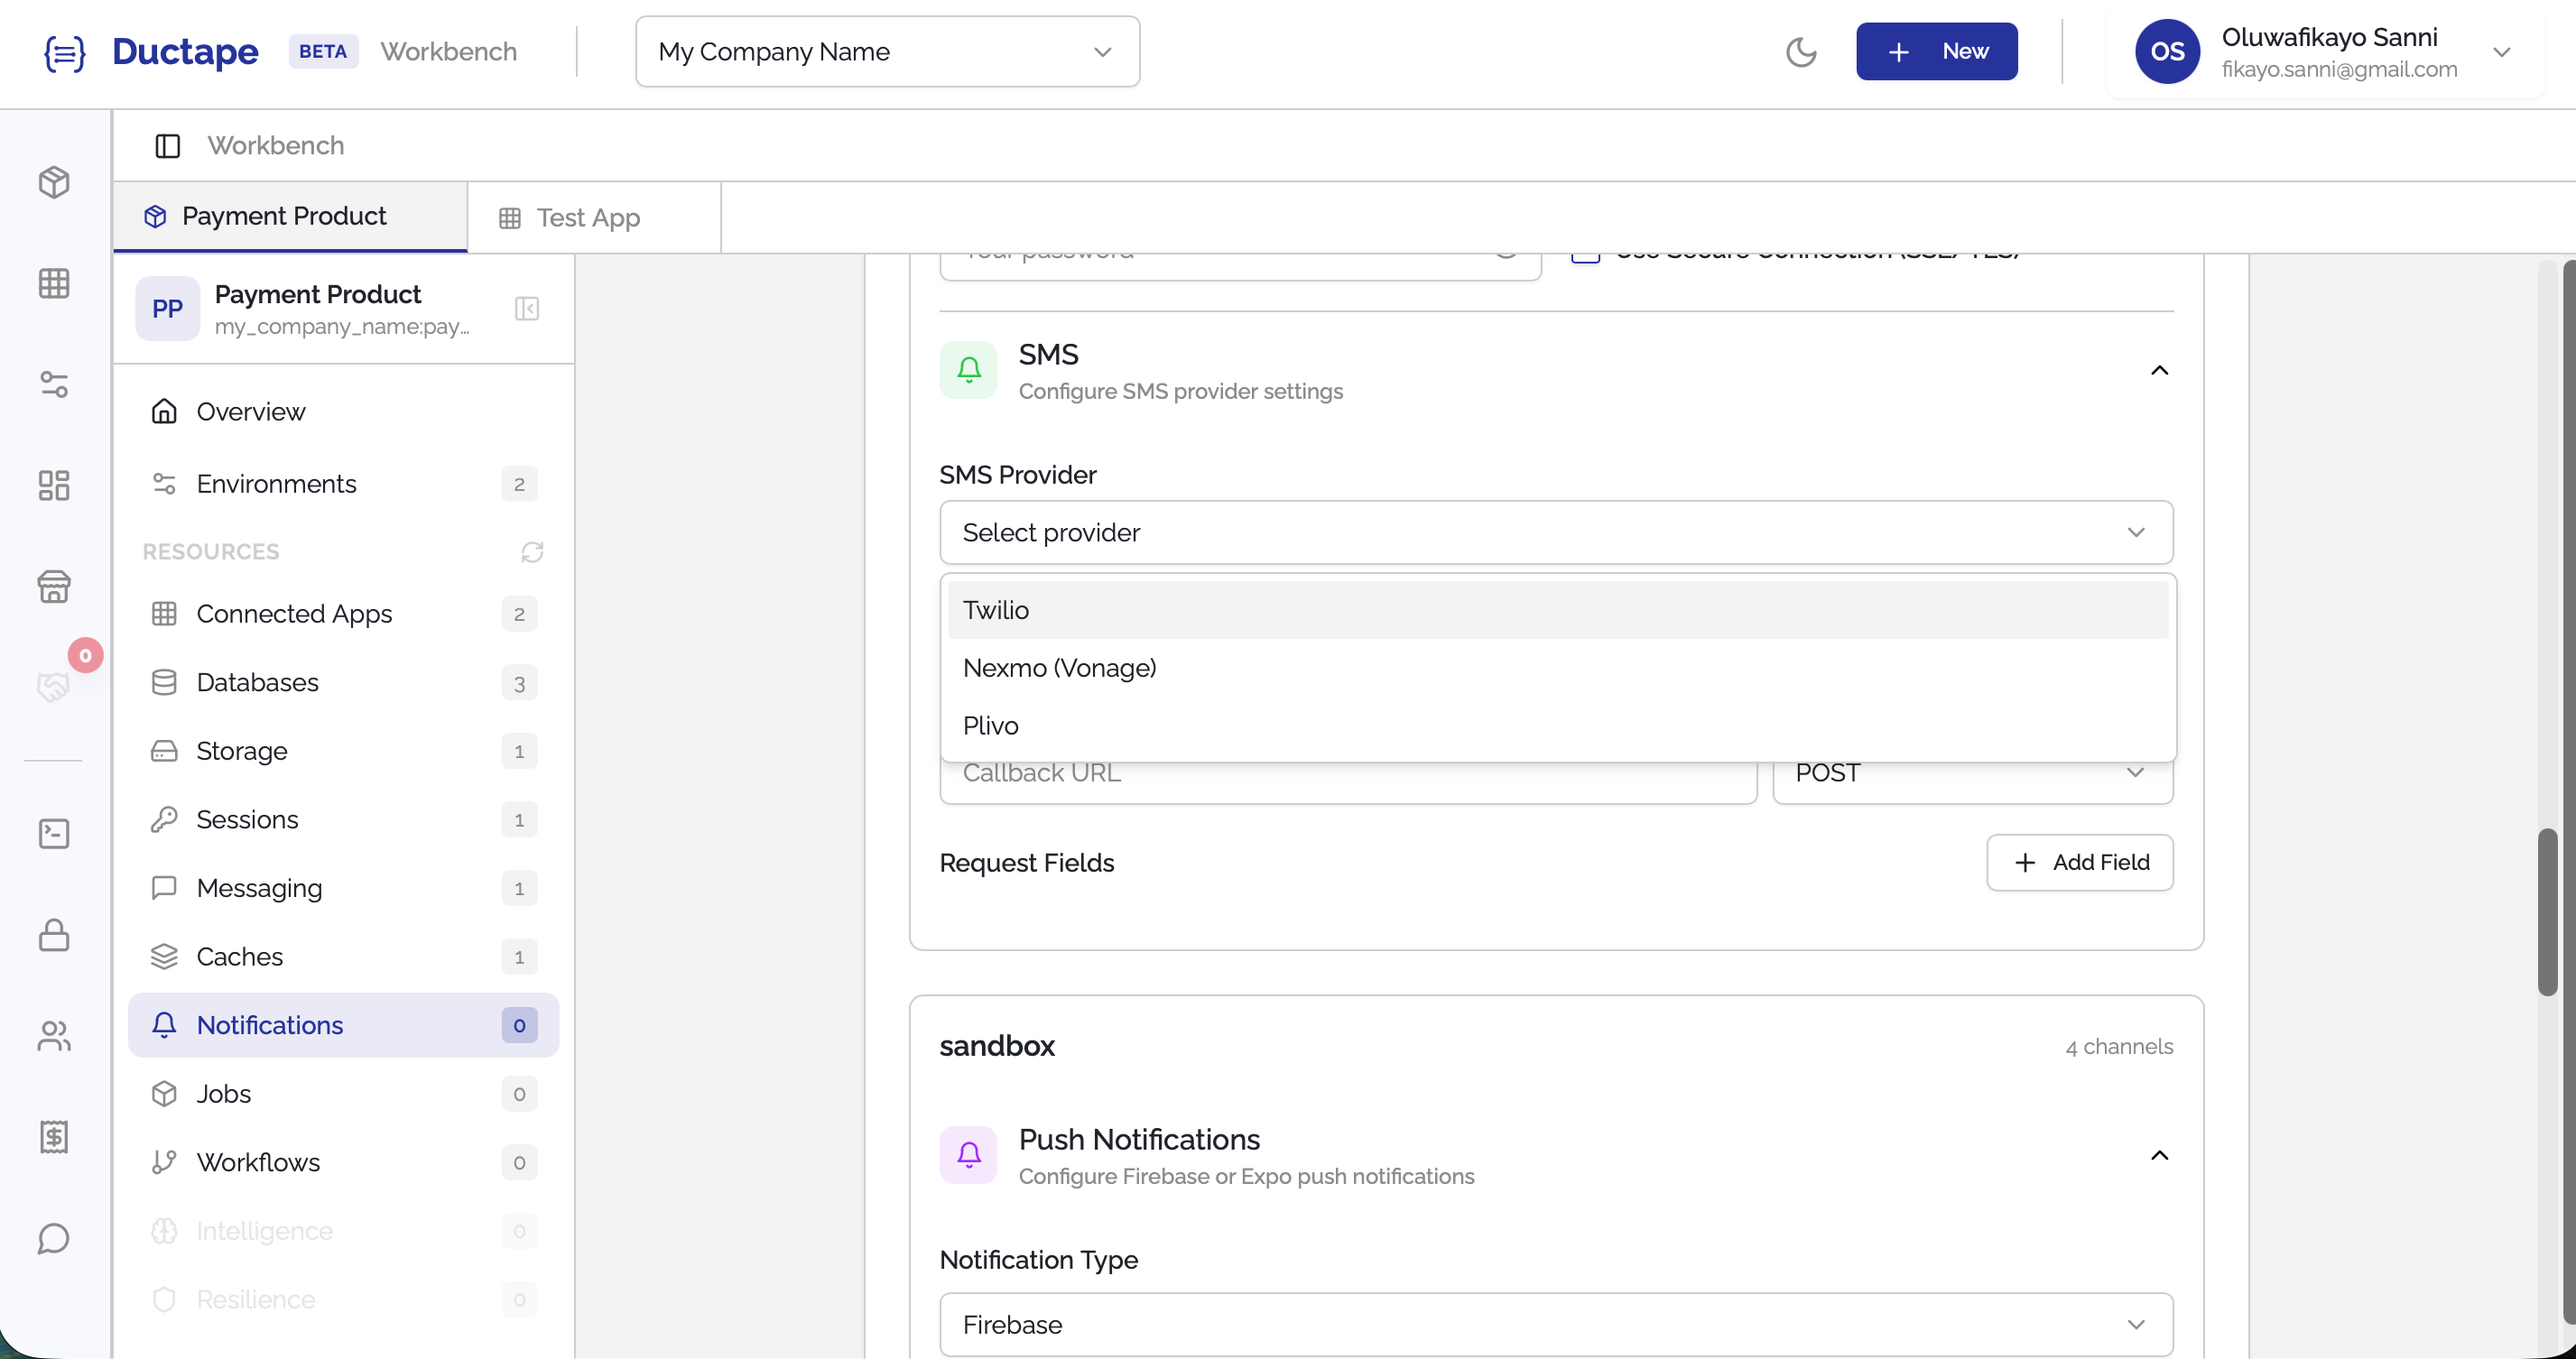Viewport: 2576px width, 1359px height.
Task: Open the Products icon in the left rail
Action: tap(54, 183)
